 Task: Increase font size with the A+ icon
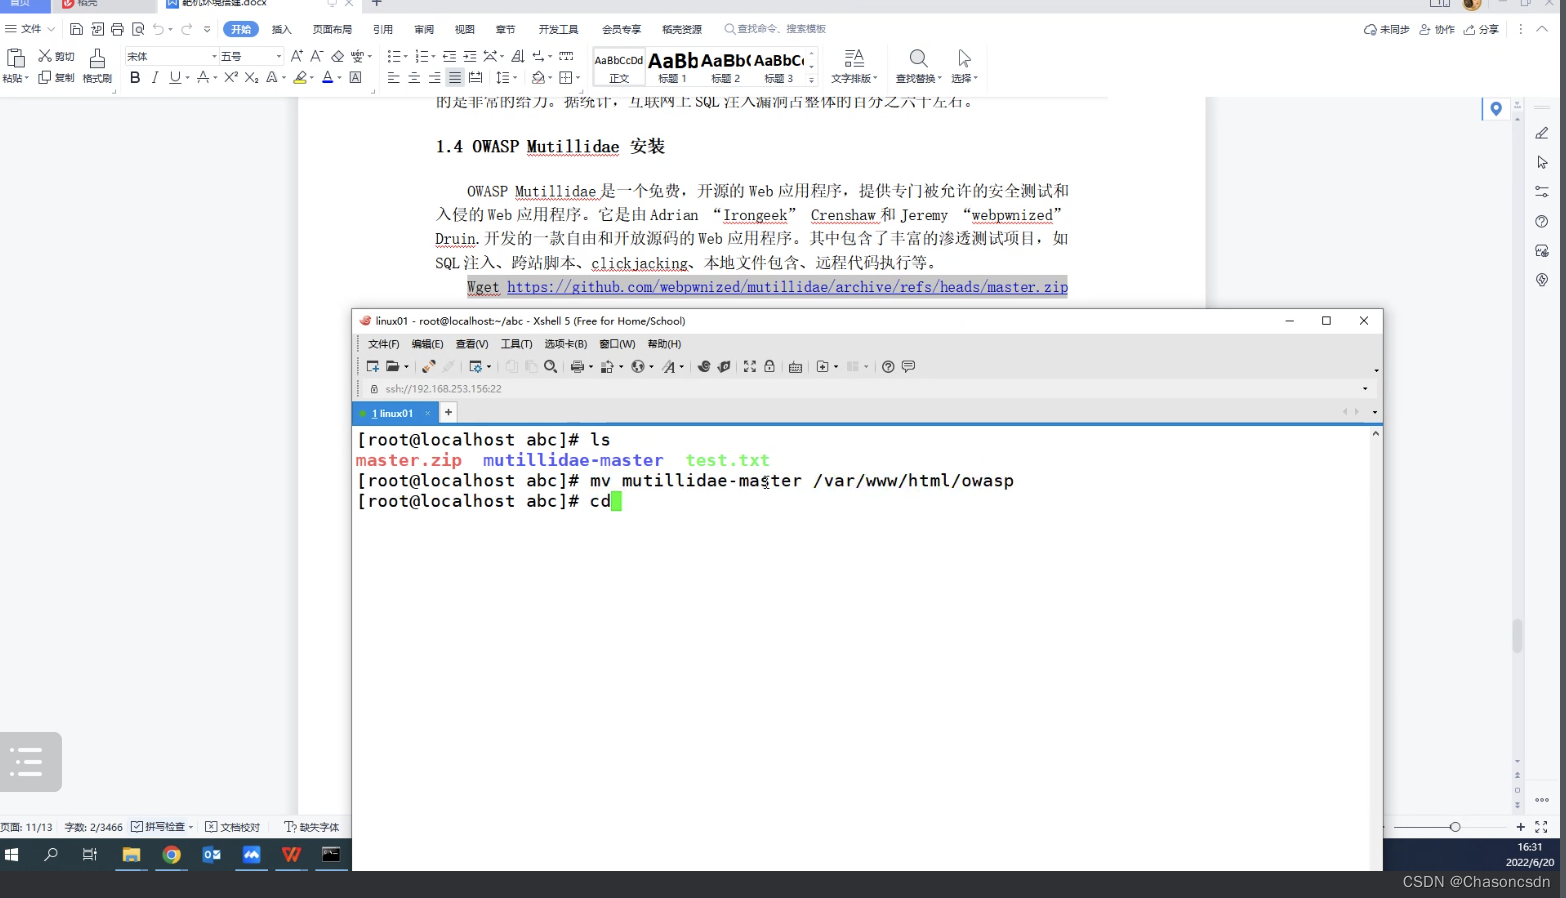pos(296,56)
